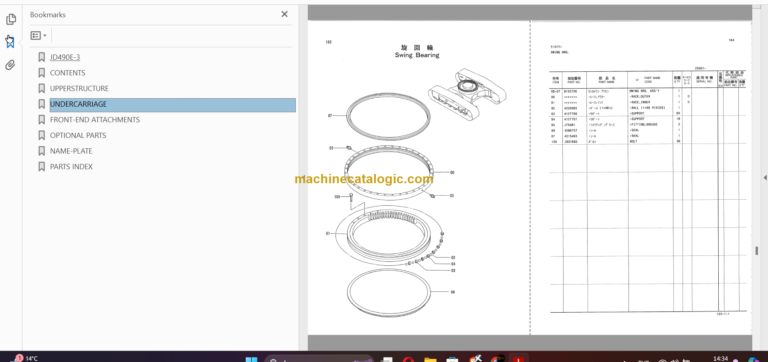The image size is (768, 362).
Task: Click the "Swing Bearing" page heading
Action: pos(417,55)
